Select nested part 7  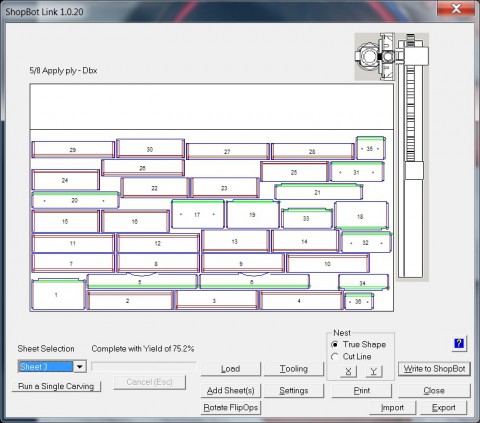click(x=72, y=263)
